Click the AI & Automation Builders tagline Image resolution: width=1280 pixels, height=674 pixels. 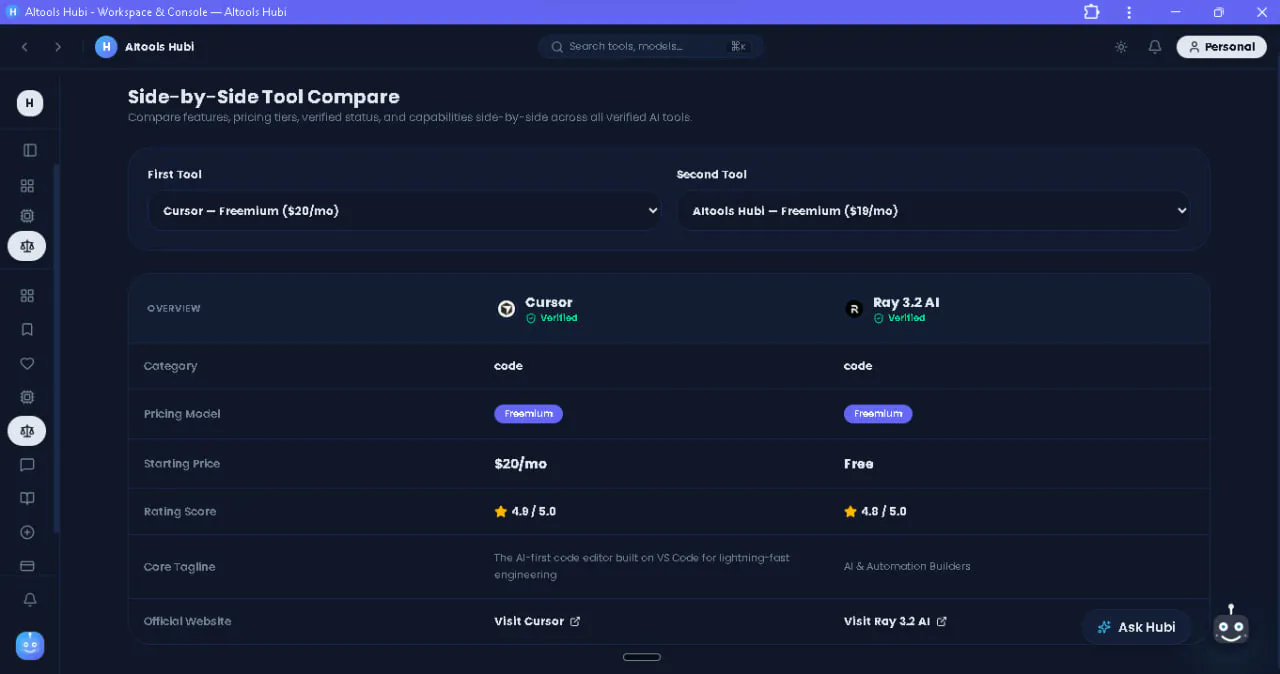coord(907,566)
